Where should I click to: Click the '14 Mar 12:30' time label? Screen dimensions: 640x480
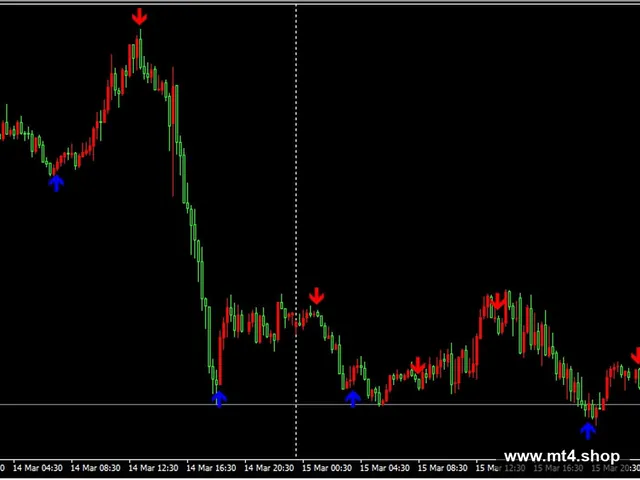click(153, 468)
